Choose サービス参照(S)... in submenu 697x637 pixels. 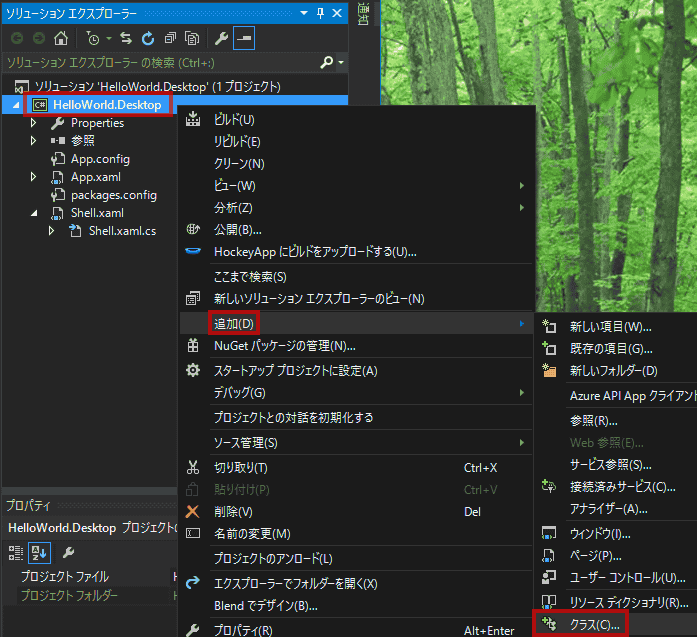(616, 465)
